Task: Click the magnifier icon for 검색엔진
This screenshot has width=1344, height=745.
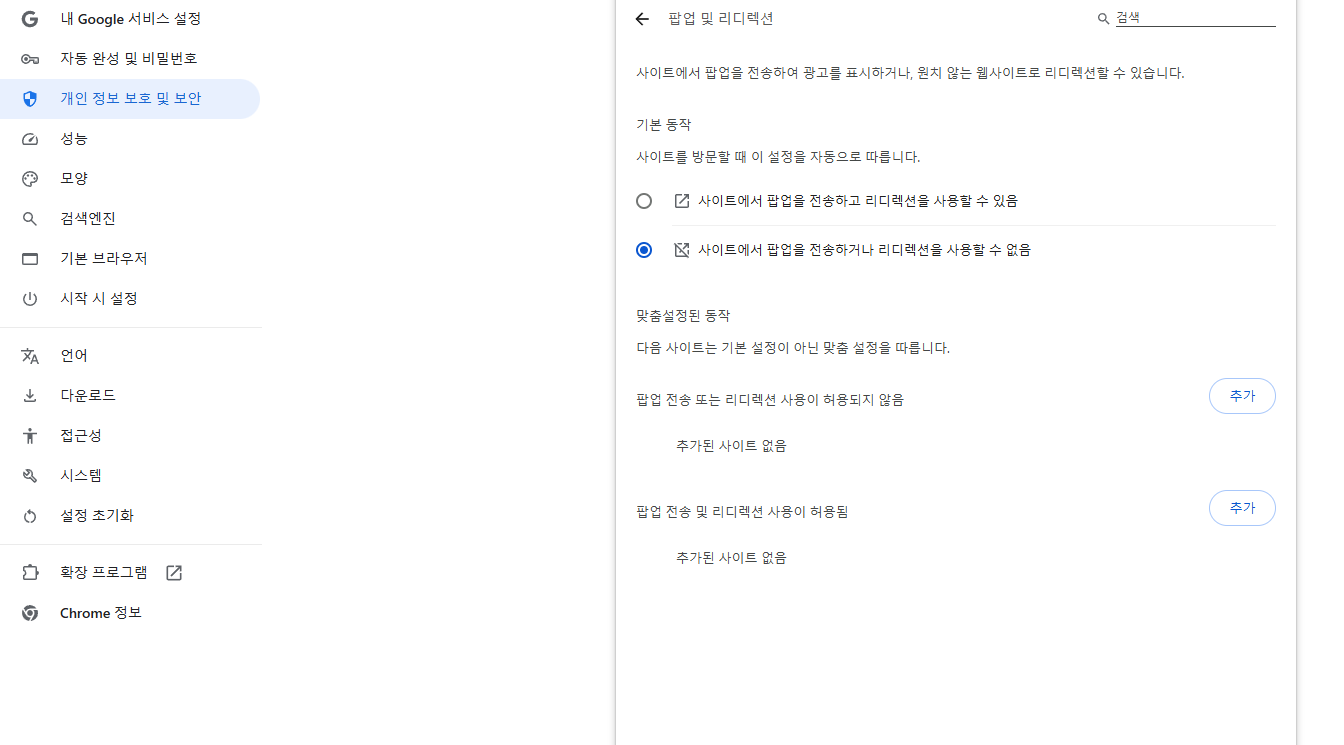Action: pyautogui.click(x=30, y=219)
